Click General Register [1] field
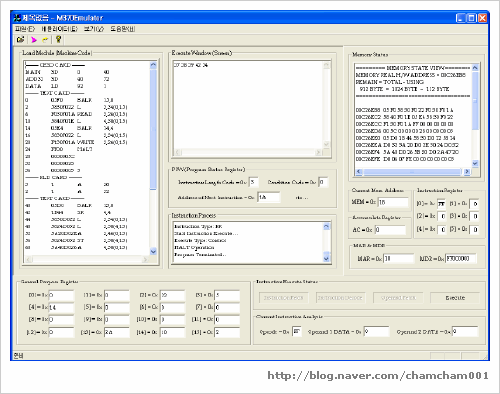 point(117,295)
